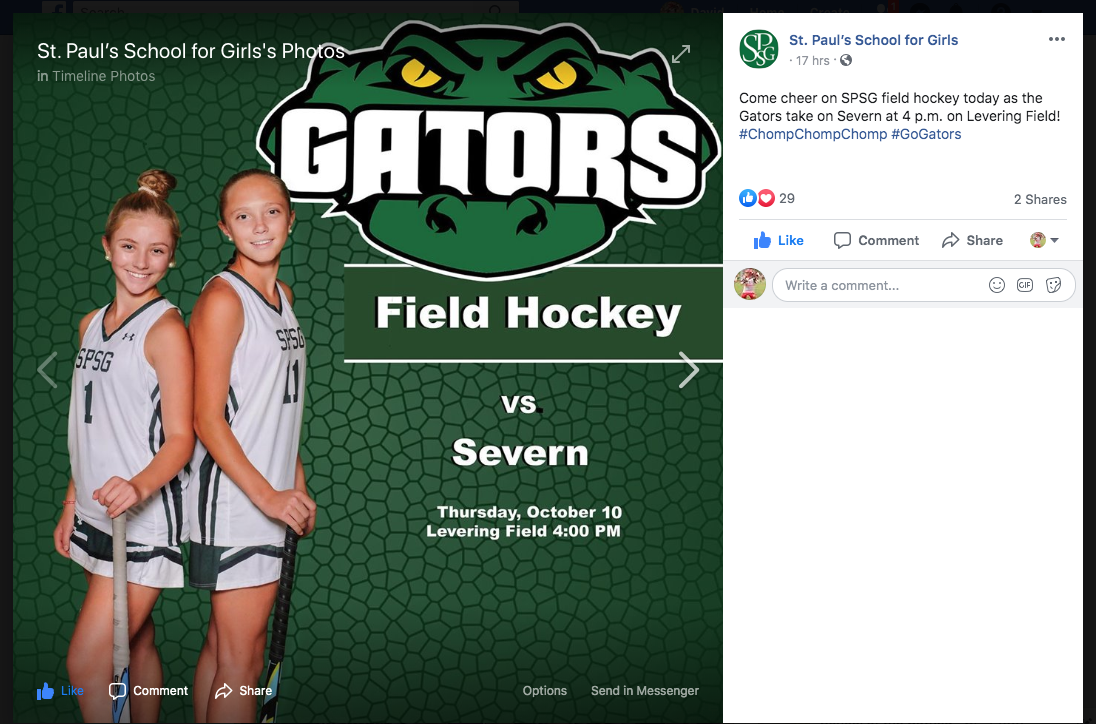1096x724 pixels.
Task: Click the Comment button in sidebar
Action: (877, 240)
